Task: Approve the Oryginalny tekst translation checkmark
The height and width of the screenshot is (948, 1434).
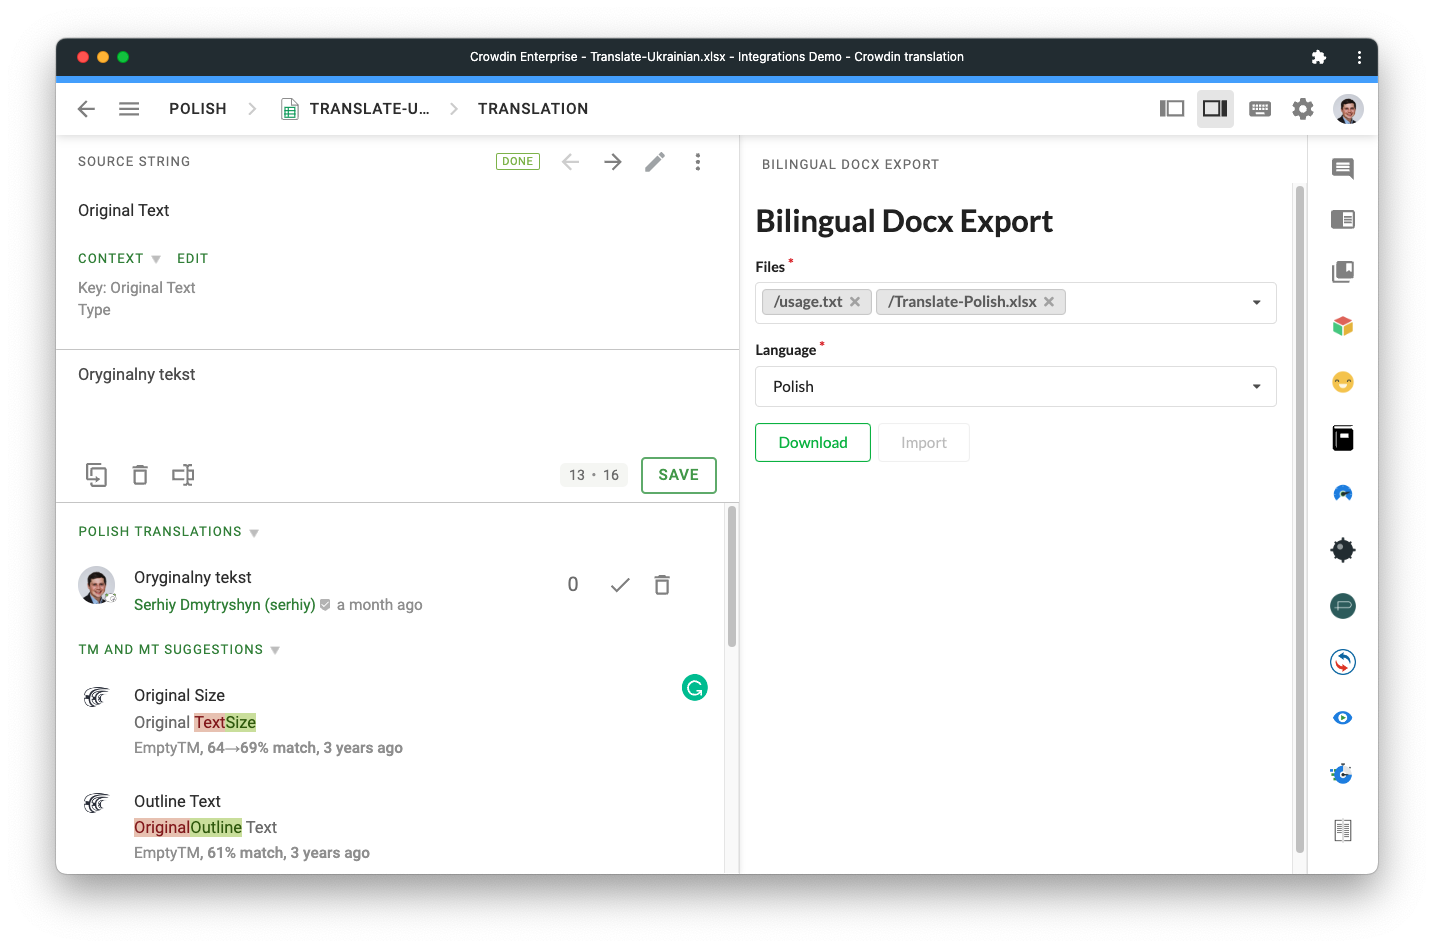Action: tap(620, 585)
